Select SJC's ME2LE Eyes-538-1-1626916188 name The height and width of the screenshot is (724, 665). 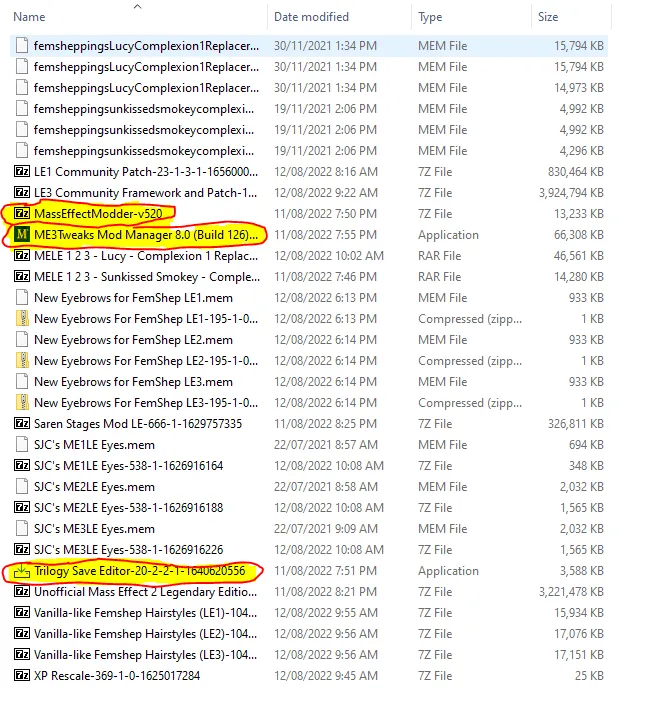pos(128,508)
